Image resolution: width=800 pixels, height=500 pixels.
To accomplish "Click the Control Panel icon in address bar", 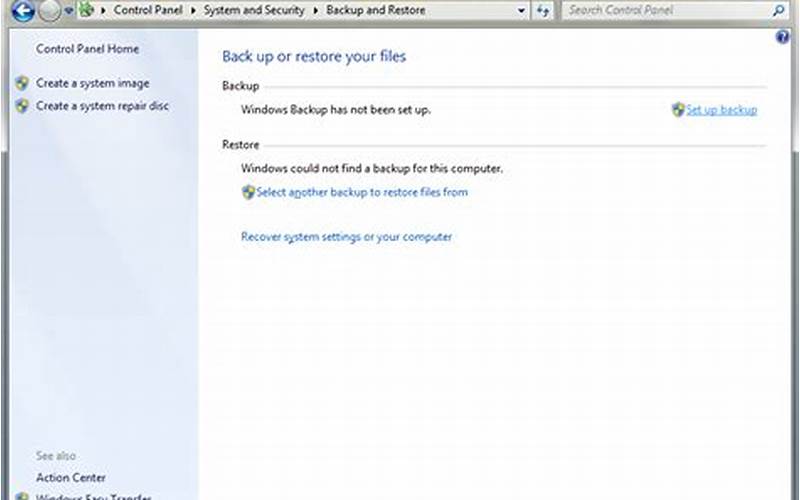I will coord(87,10).
